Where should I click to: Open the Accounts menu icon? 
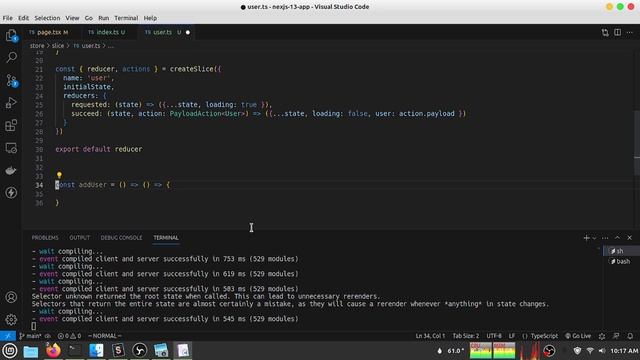click(x=11, y=297)
